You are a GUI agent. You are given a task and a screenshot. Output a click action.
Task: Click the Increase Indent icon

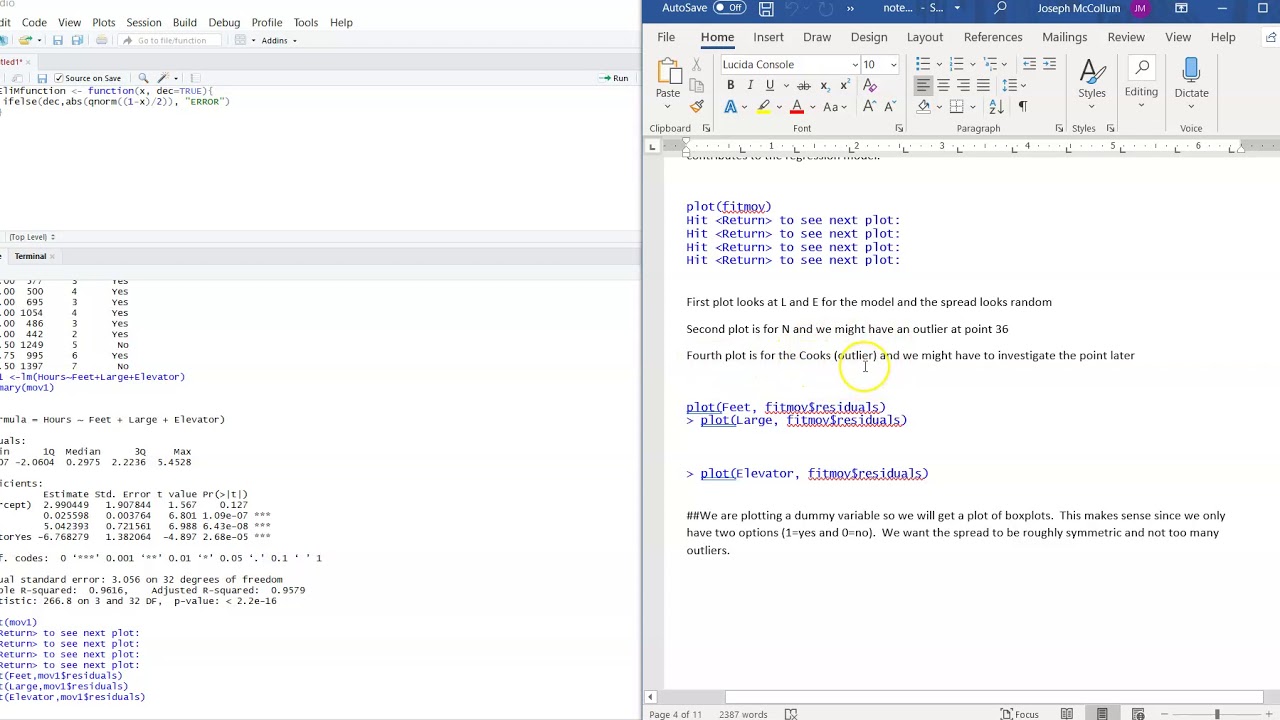[1049, 64]
